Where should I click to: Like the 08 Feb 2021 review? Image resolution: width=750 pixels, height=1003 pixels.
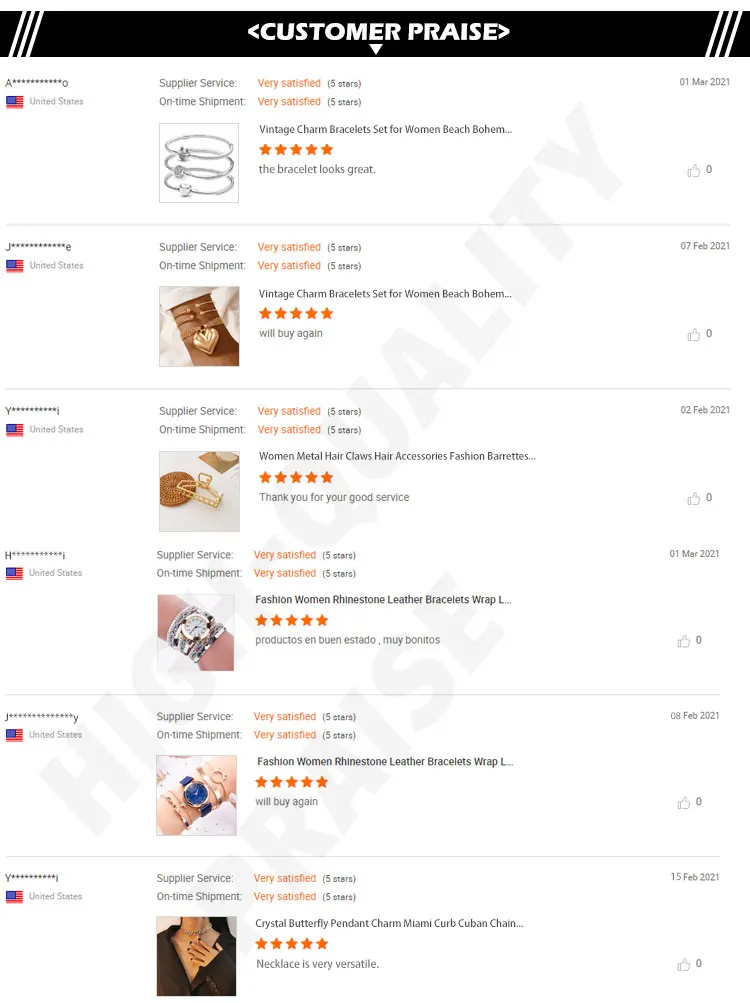pyautogui.click(x=683, y=802)
